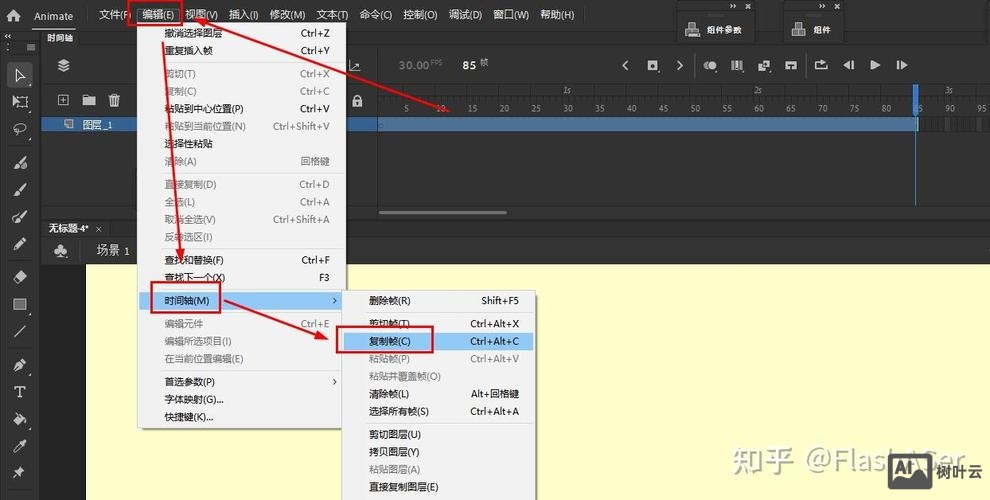
Task: Click the 30.00 FPS frame rate value
Action: 420,65
